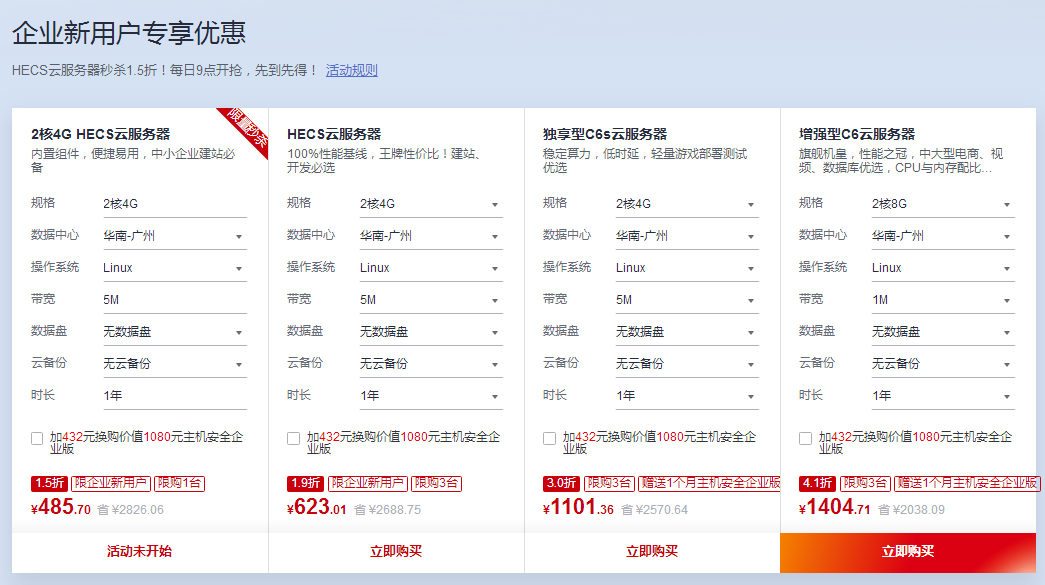Open 时长 1年 dropdown in 增强型C6 card
Image resolution: width=1045 pixels, height=585 pixels.
point(943,396)
